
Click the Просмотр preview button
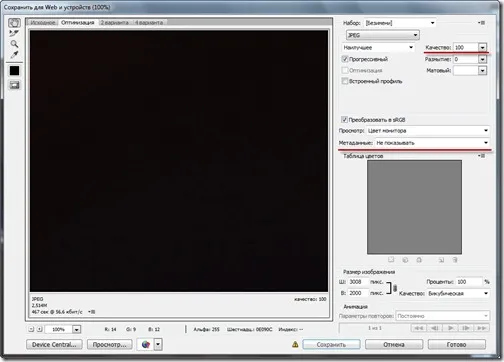point(109,344)
